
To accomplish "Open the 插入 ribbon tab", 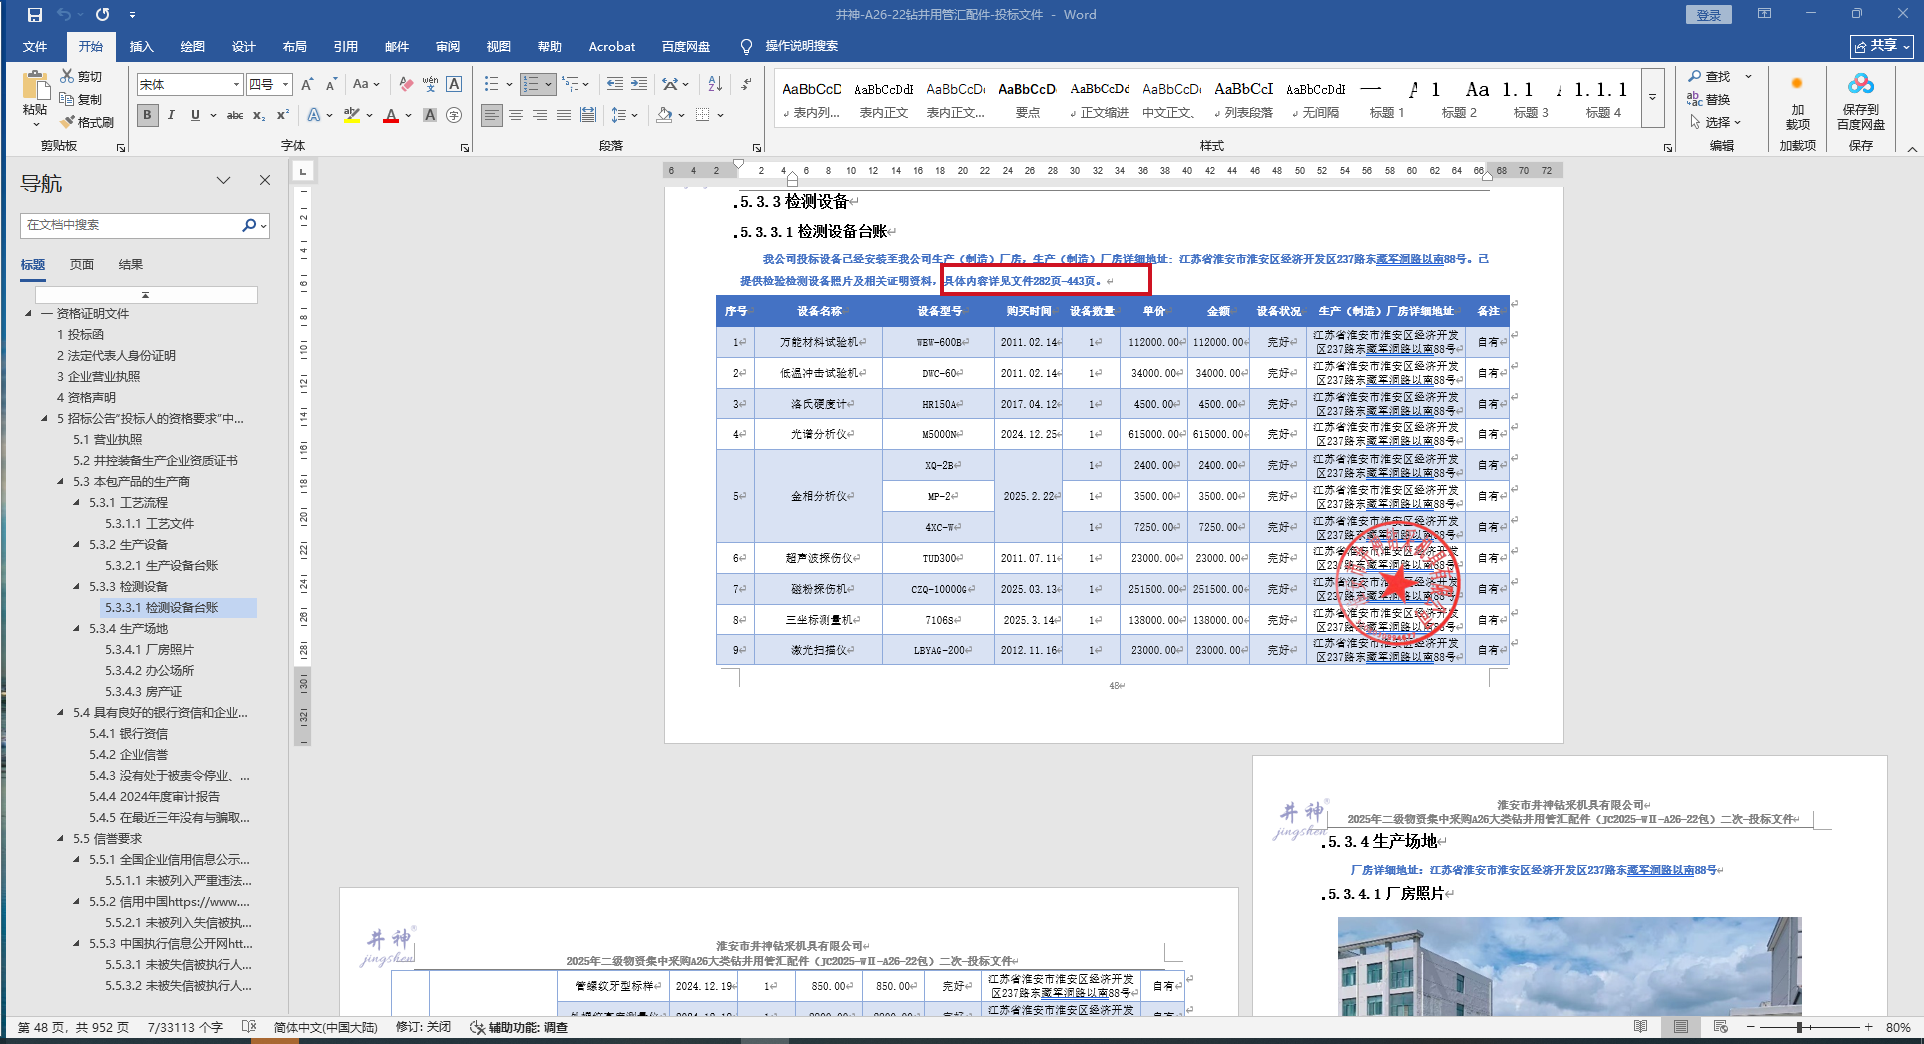I will point(141,47).
